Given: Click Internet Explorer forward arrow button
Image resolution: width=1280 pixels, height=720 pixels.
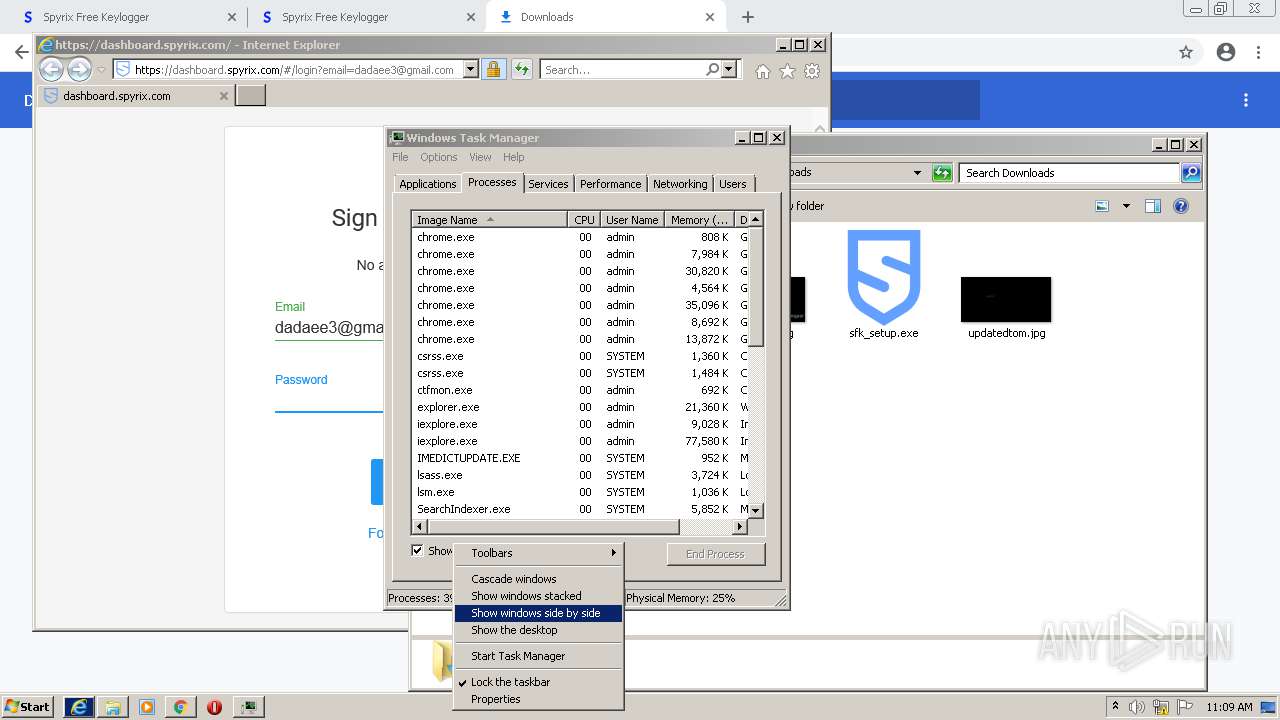Looking at the screenshot, I should point(79,69).
